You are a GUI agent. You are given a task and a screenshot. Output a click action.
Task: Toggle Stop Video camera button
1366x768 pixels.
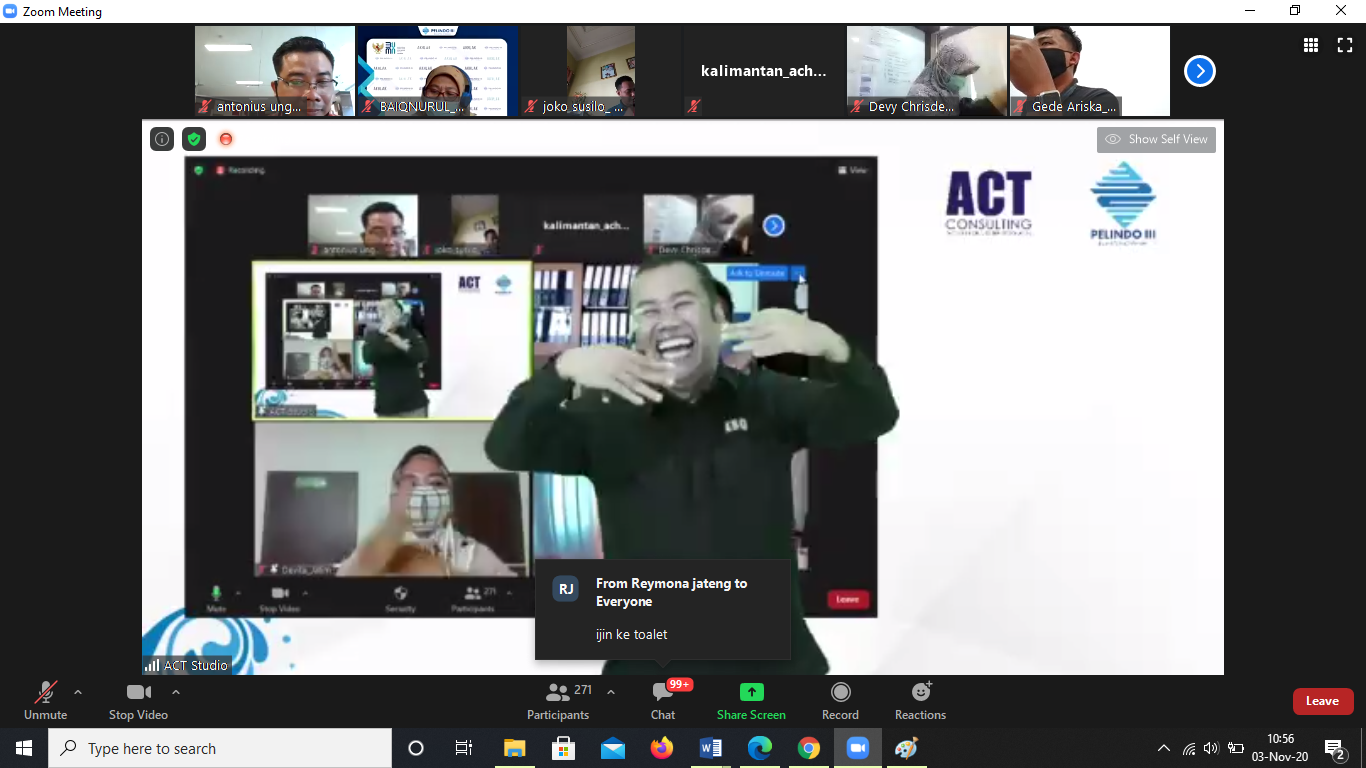138,700
